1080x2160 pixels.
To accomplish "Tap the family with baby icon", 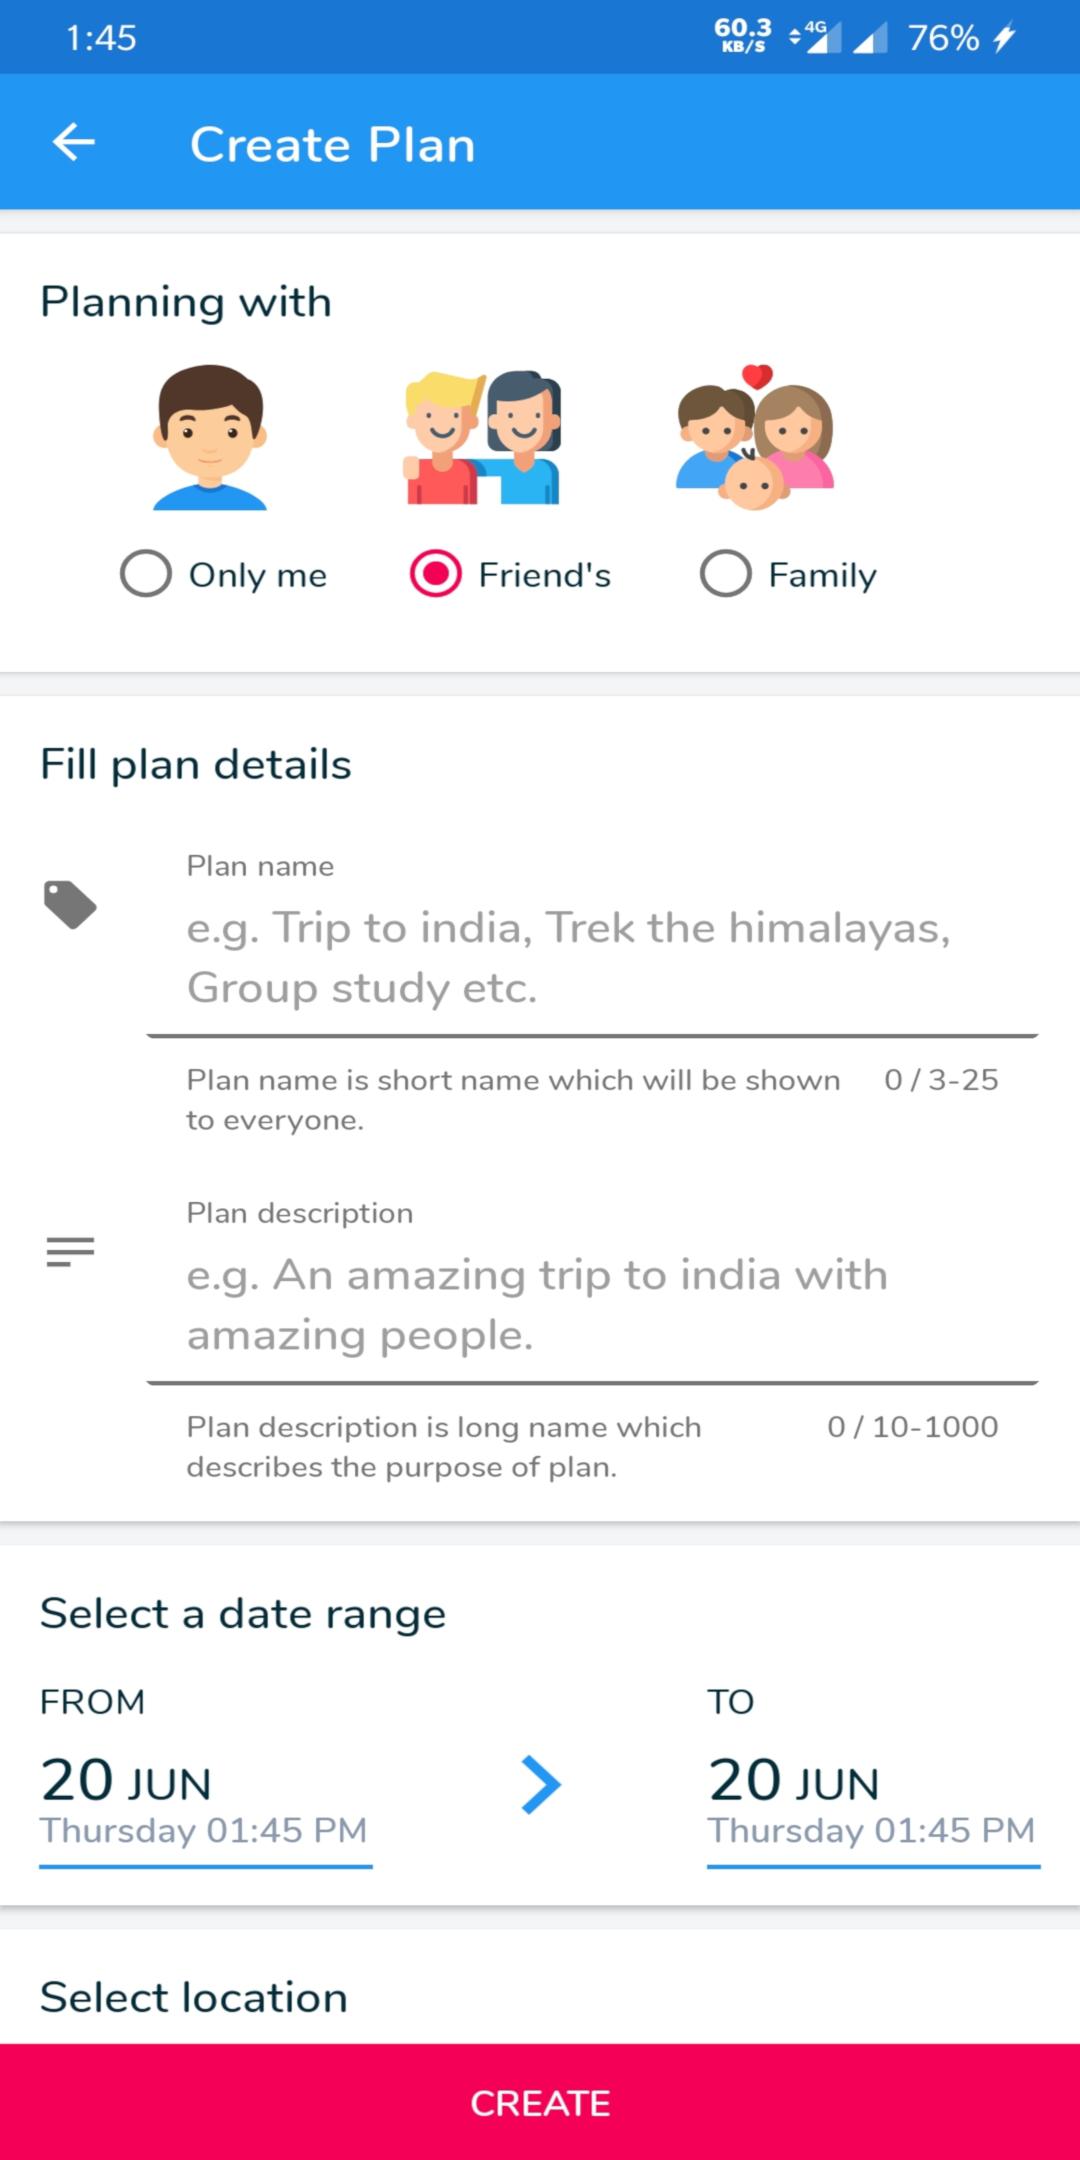I will (755, 438).
